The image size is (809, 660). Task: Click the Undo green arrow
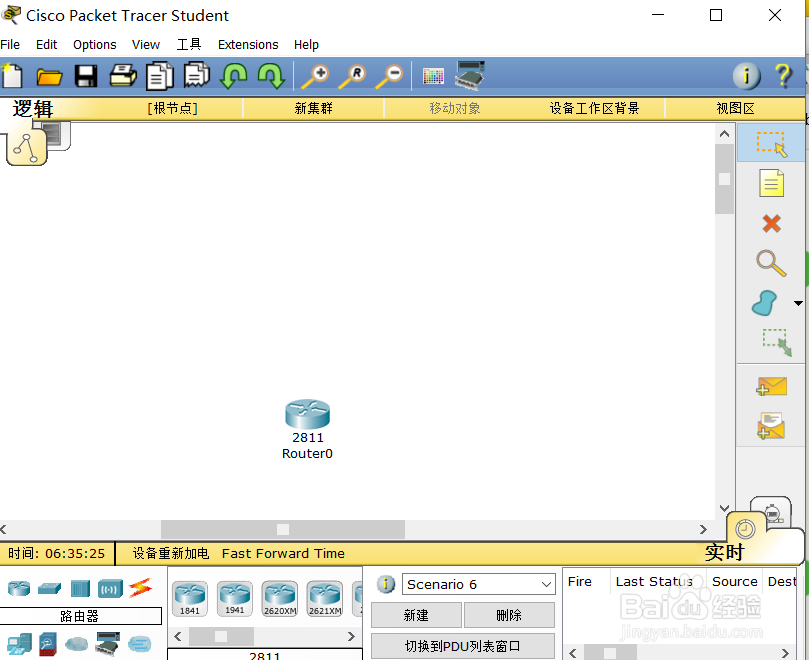click(233, 76)
